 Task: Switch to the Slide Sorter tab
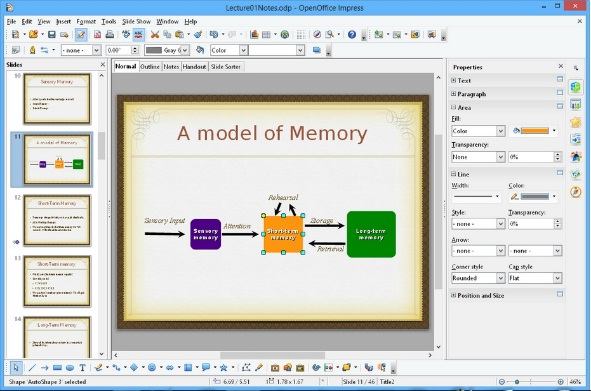click(225, 67)
